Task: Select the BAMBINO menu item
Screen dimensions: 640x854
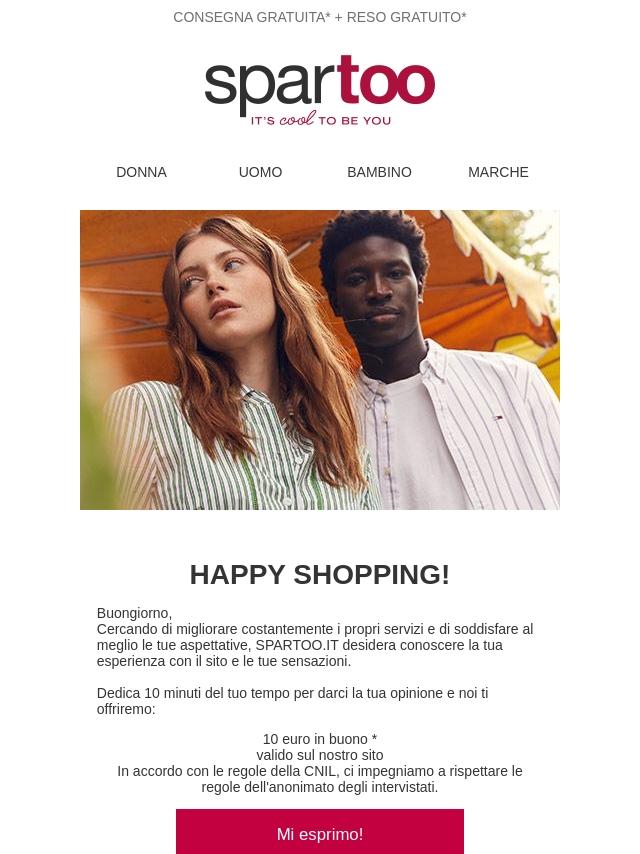Action: tap(379, 172)
